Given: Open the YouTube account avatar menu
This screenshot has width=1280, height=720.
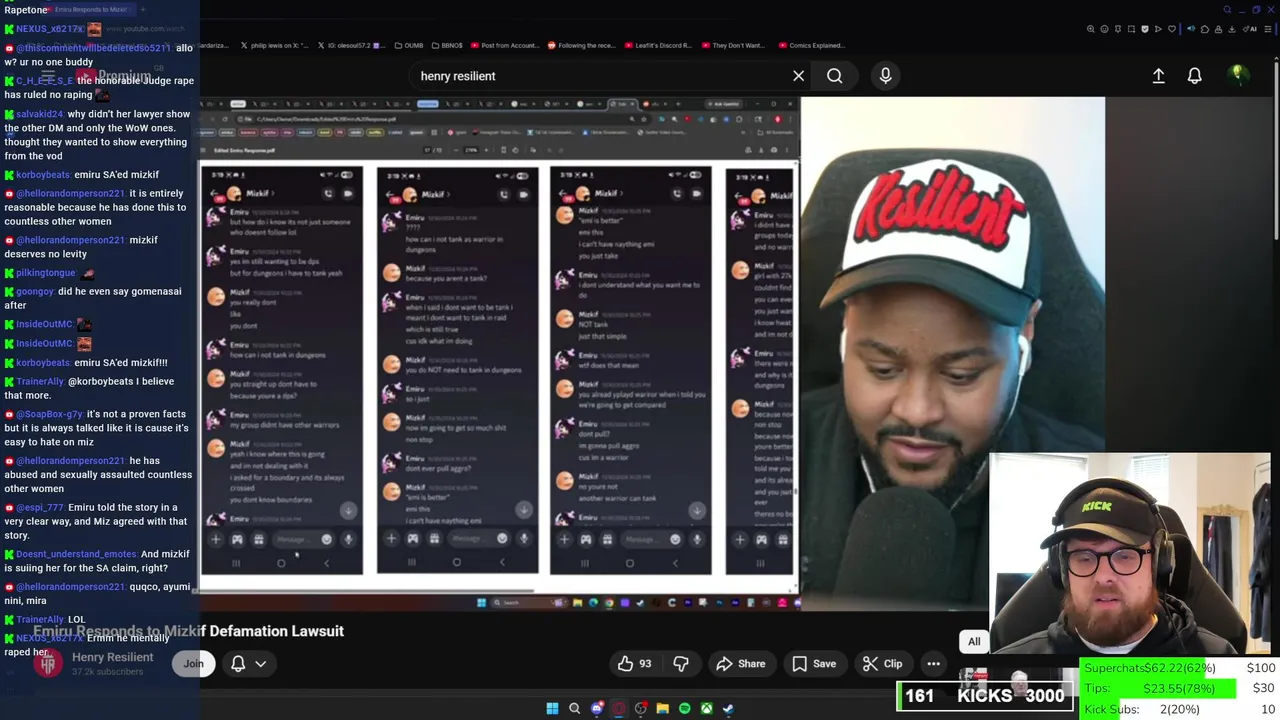Looking at the screenshot, I should tap(1237, 75).
